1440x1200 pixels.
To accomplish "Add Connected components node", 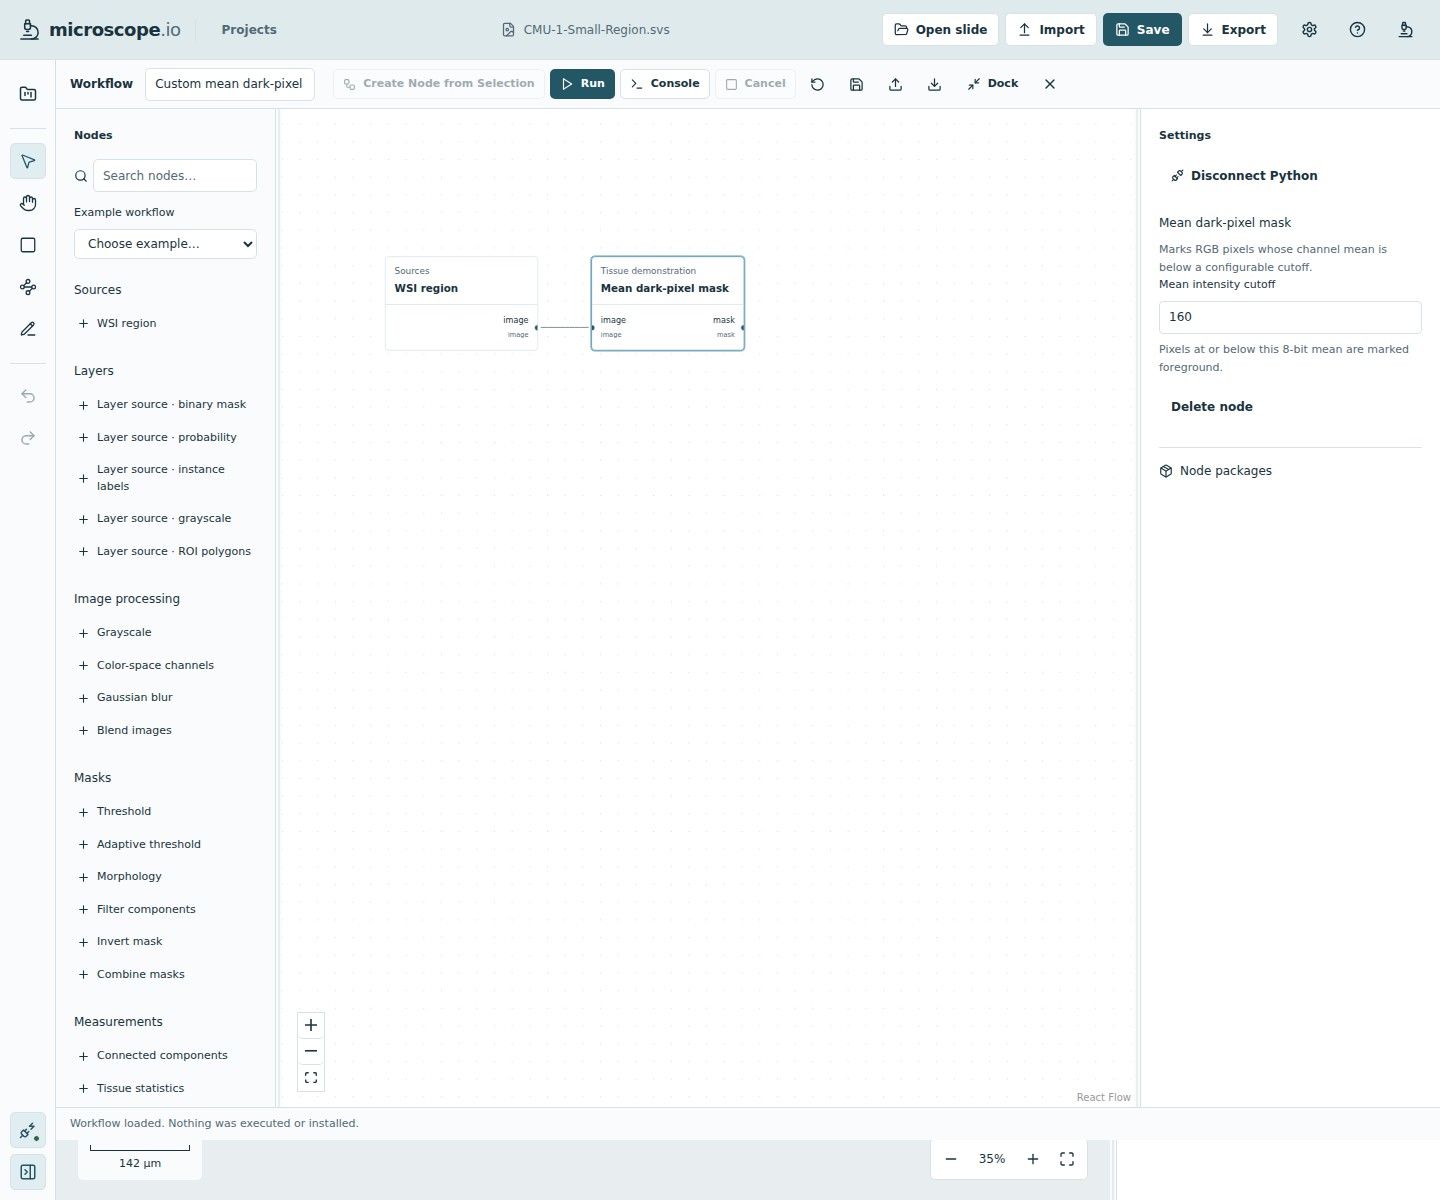I will tap(165, 1055).
